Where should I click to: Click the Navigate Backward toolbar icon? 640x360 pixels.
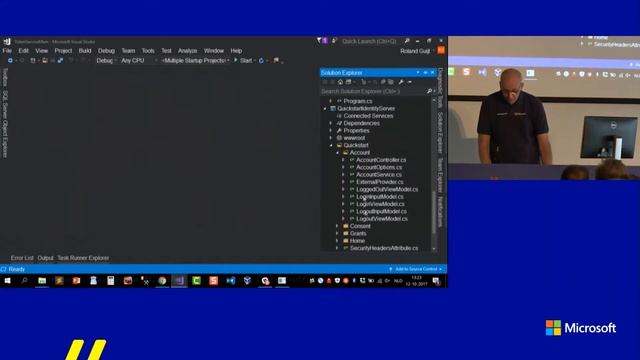[x=10, y=60]
